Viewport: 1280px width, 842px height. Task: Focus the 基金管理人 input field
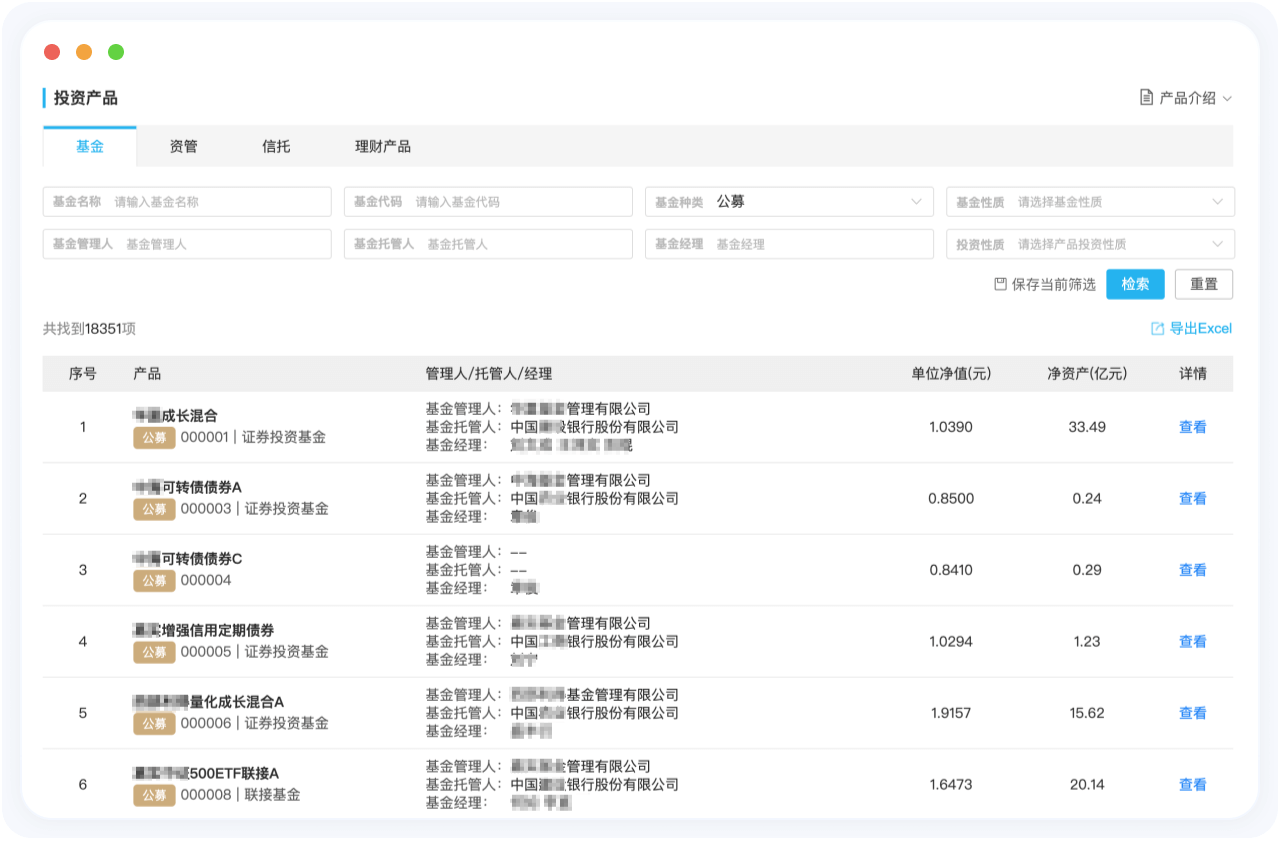click(187, 244)
